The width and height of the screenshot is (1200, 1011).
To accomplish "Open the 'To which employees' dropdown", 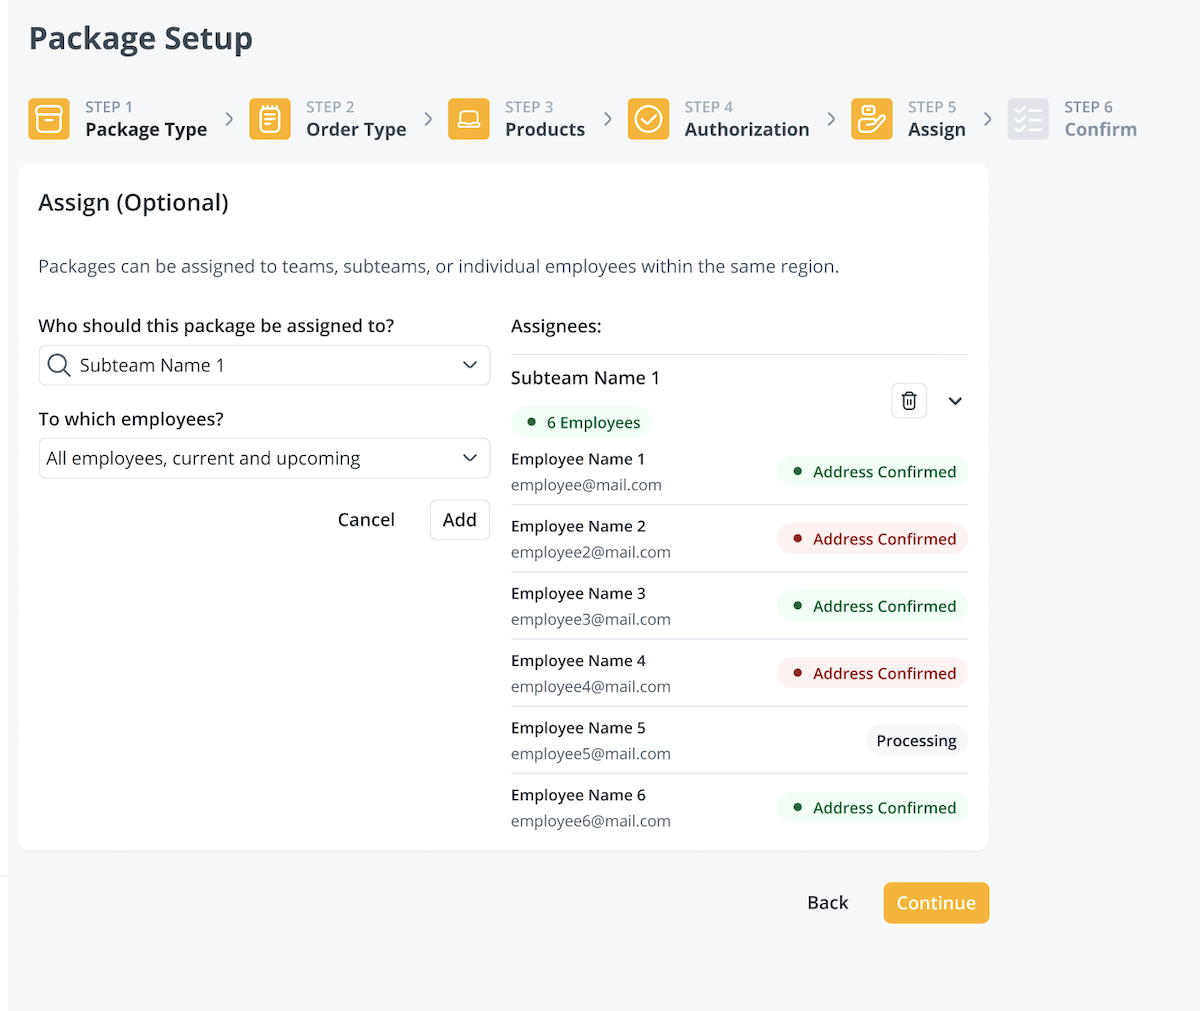I will (469, 459).
